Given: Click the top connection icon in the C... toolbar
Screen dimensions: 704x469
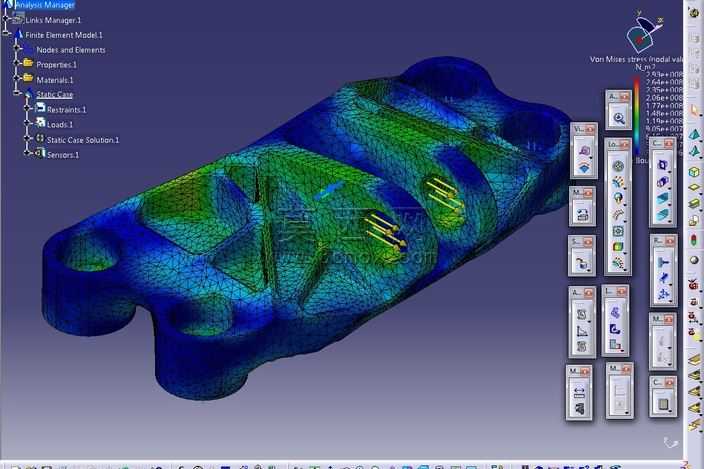Looking at the screenshot, I should [663, 165].
